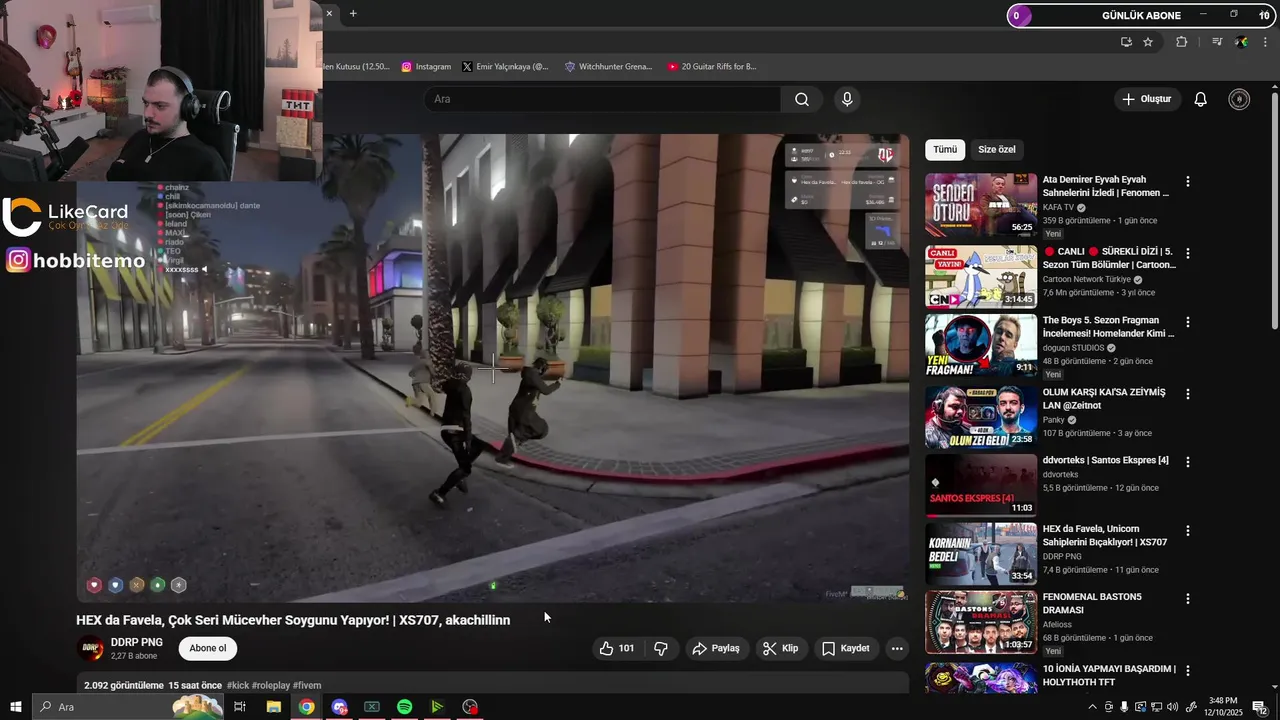Viewport: 1280px width, 720px height.
Task: Click the Oluştur create button
Action: (x=1147, y=99)
